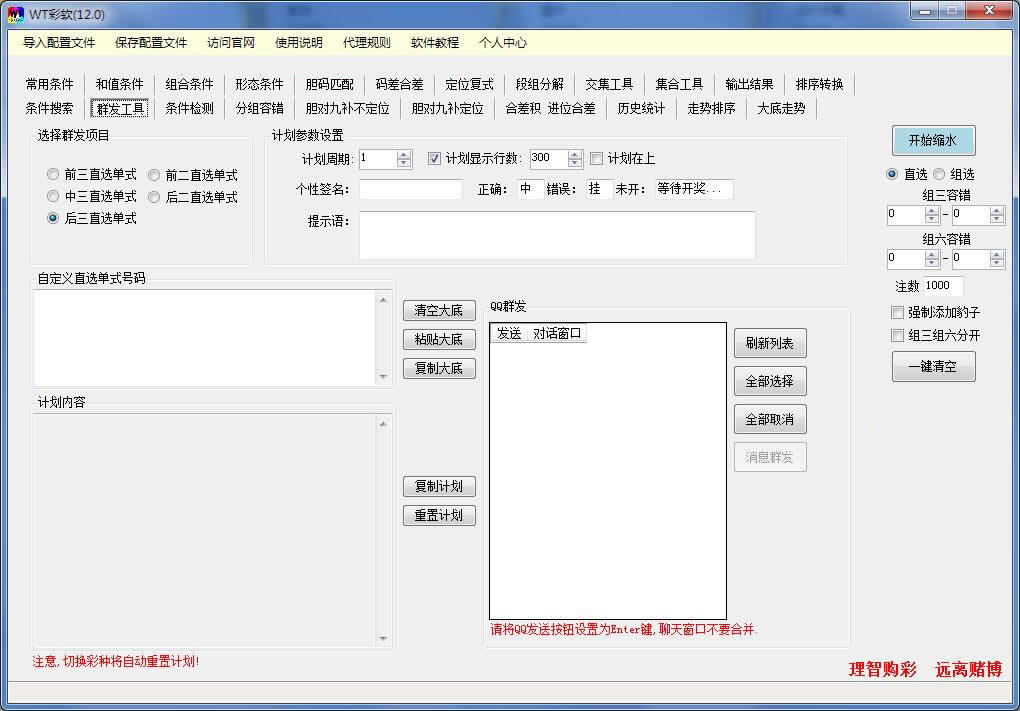点击全部选择按钮
The height and width of the screenshot is (711, 1020).
pyautogui.click(x=769, y=381)
